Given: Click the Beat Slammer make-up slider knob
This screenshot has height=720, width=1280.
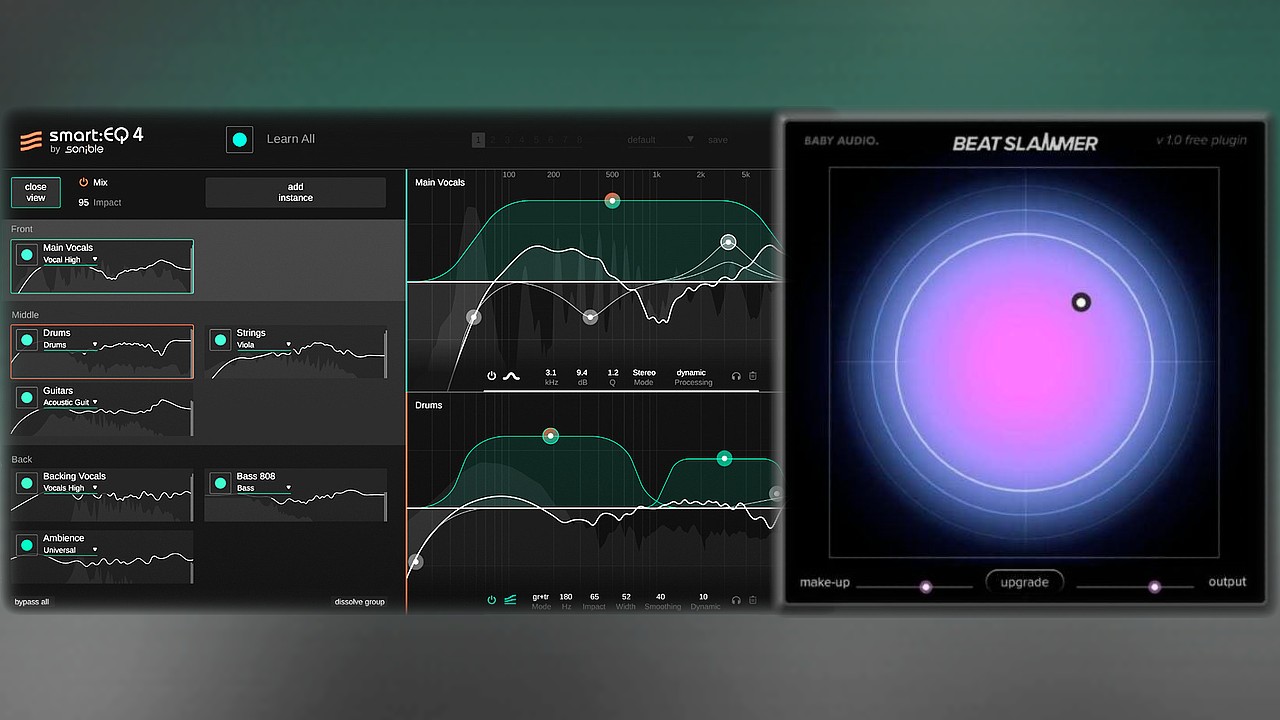Looking at the screenshot, I should pyautogui.click(x=926, y=587).
